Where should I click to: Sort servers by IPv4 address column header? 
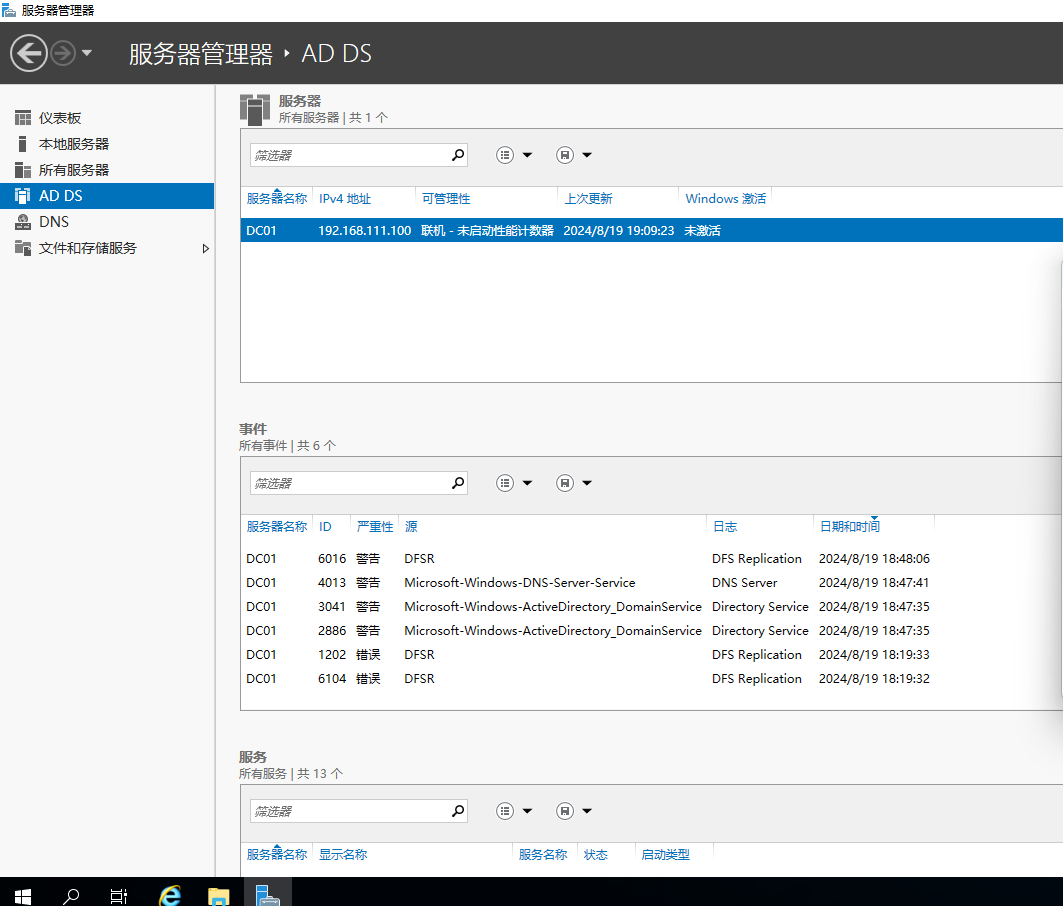click(345, 199)
